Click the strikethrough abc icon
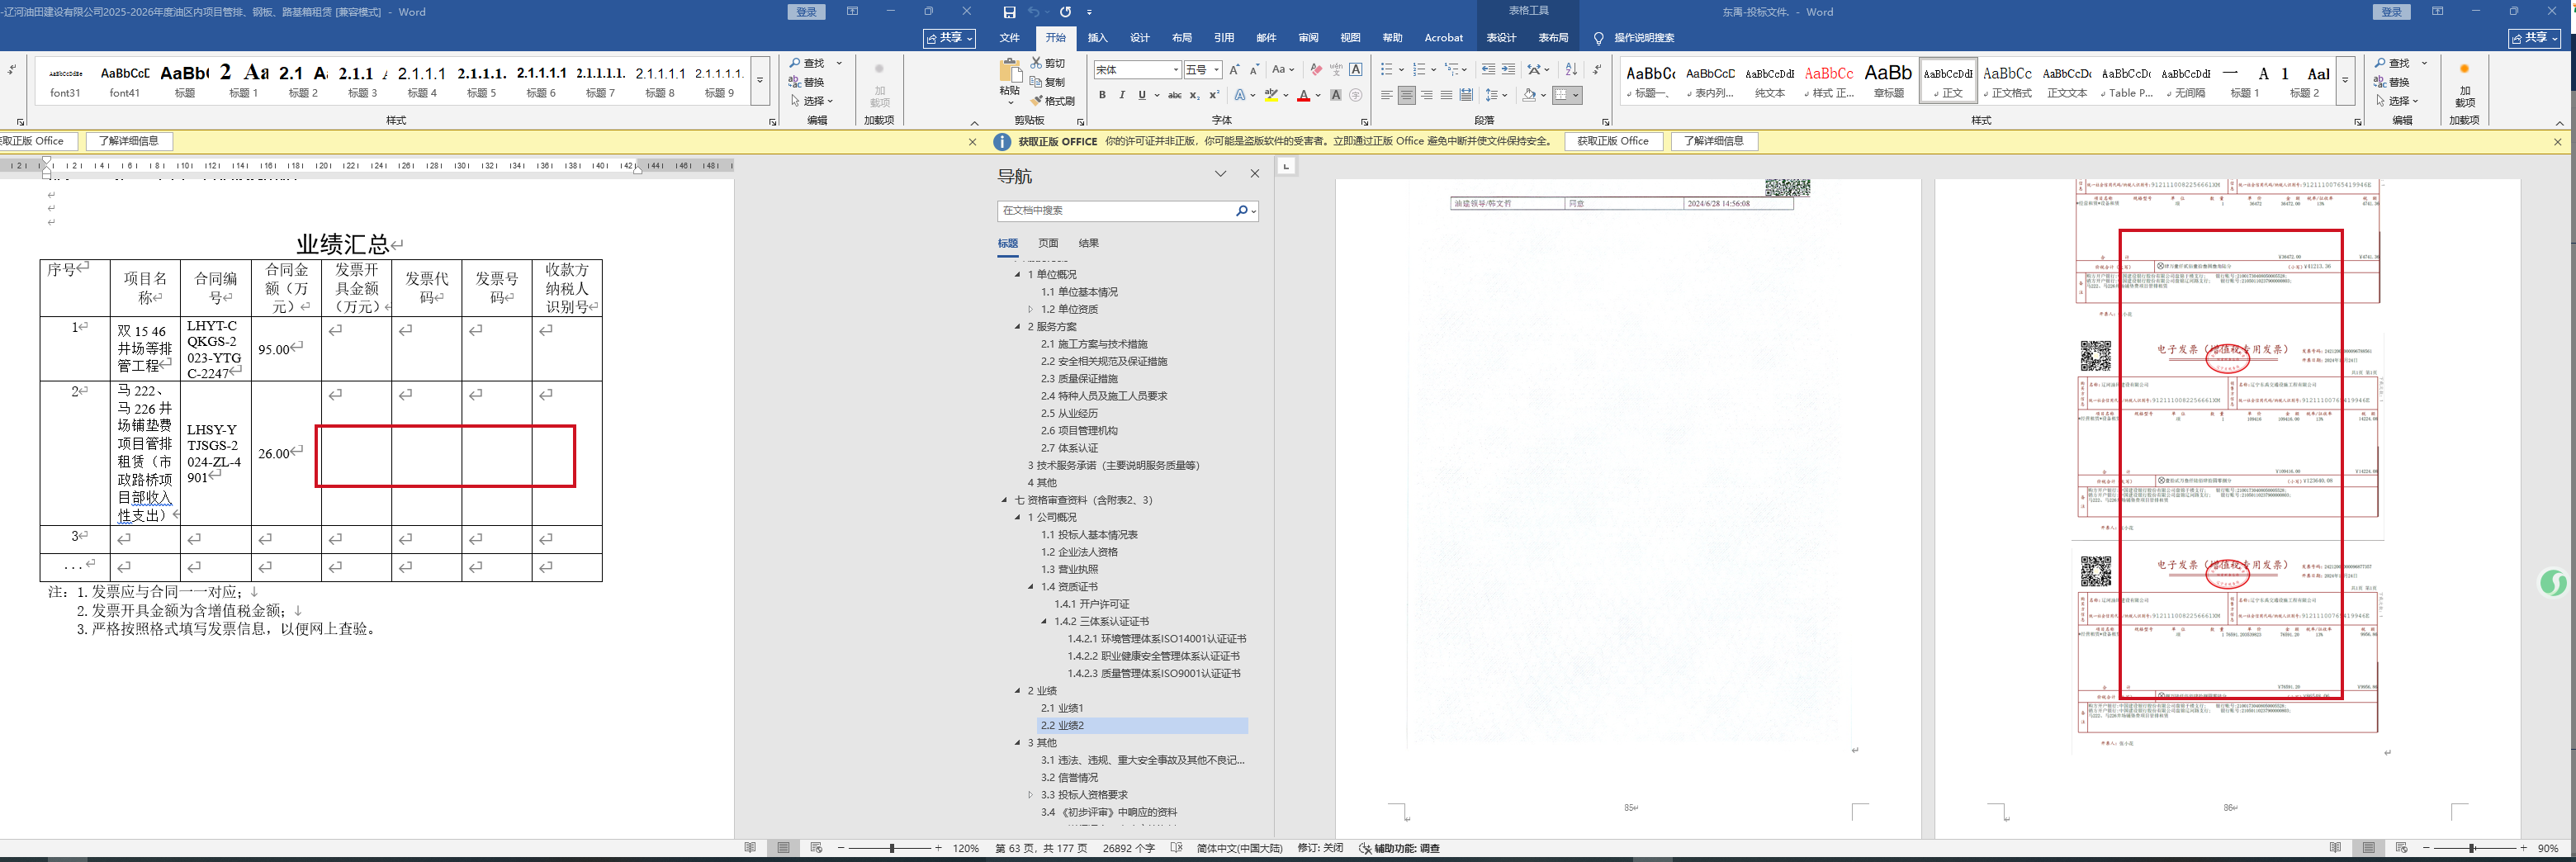The image size is (2576, 862). [1174, 96]
